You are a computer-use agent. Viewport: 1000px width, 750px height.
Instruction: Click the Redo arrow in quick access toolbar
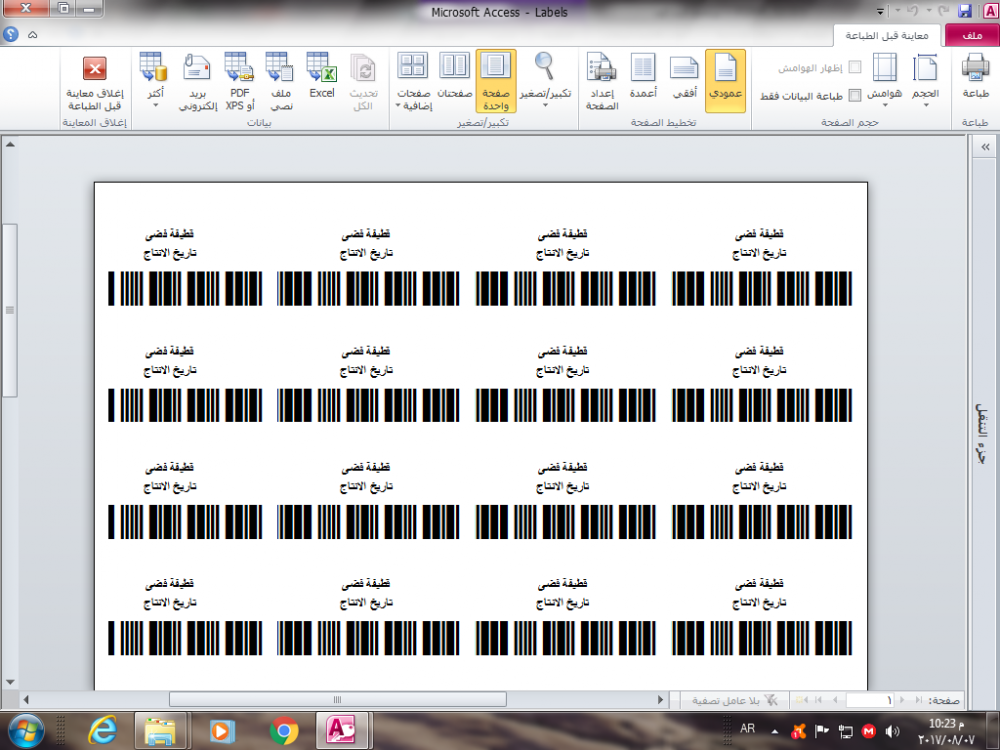click(x=946, y=11)
